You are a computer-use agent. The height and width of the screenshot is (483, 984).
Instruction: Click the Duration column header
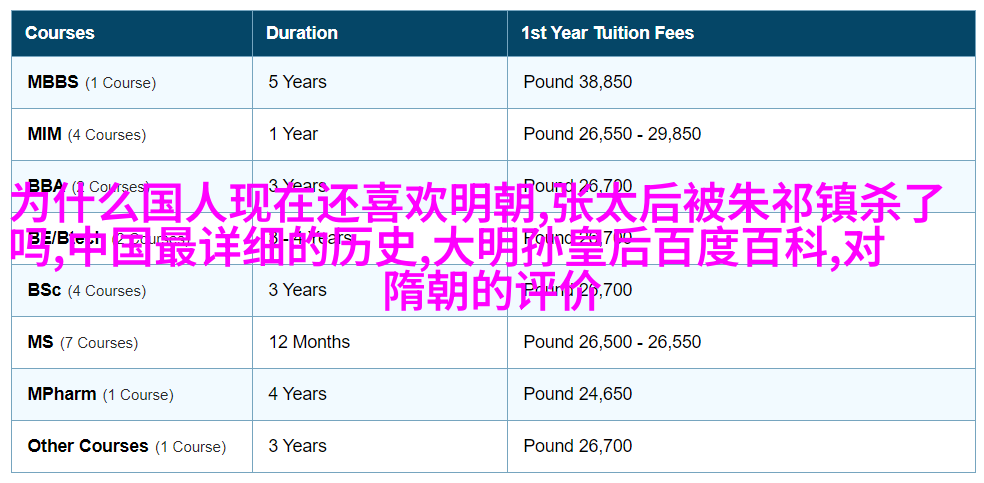point(302,33)
